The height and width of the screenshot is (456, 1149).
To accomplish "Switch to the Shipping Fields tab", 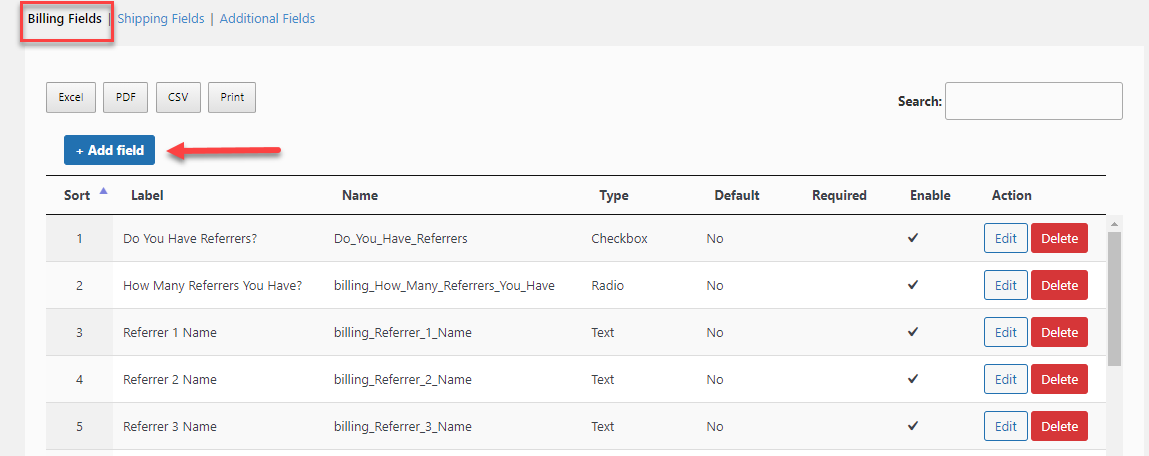I will [160, 18].
